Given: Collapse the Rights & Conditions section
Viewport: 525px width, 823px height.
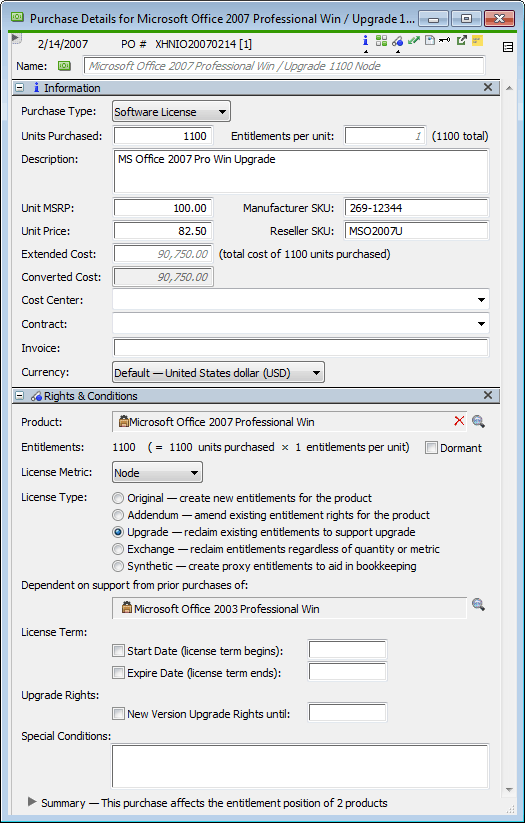Looking at the screenshot, I should 20,396.
